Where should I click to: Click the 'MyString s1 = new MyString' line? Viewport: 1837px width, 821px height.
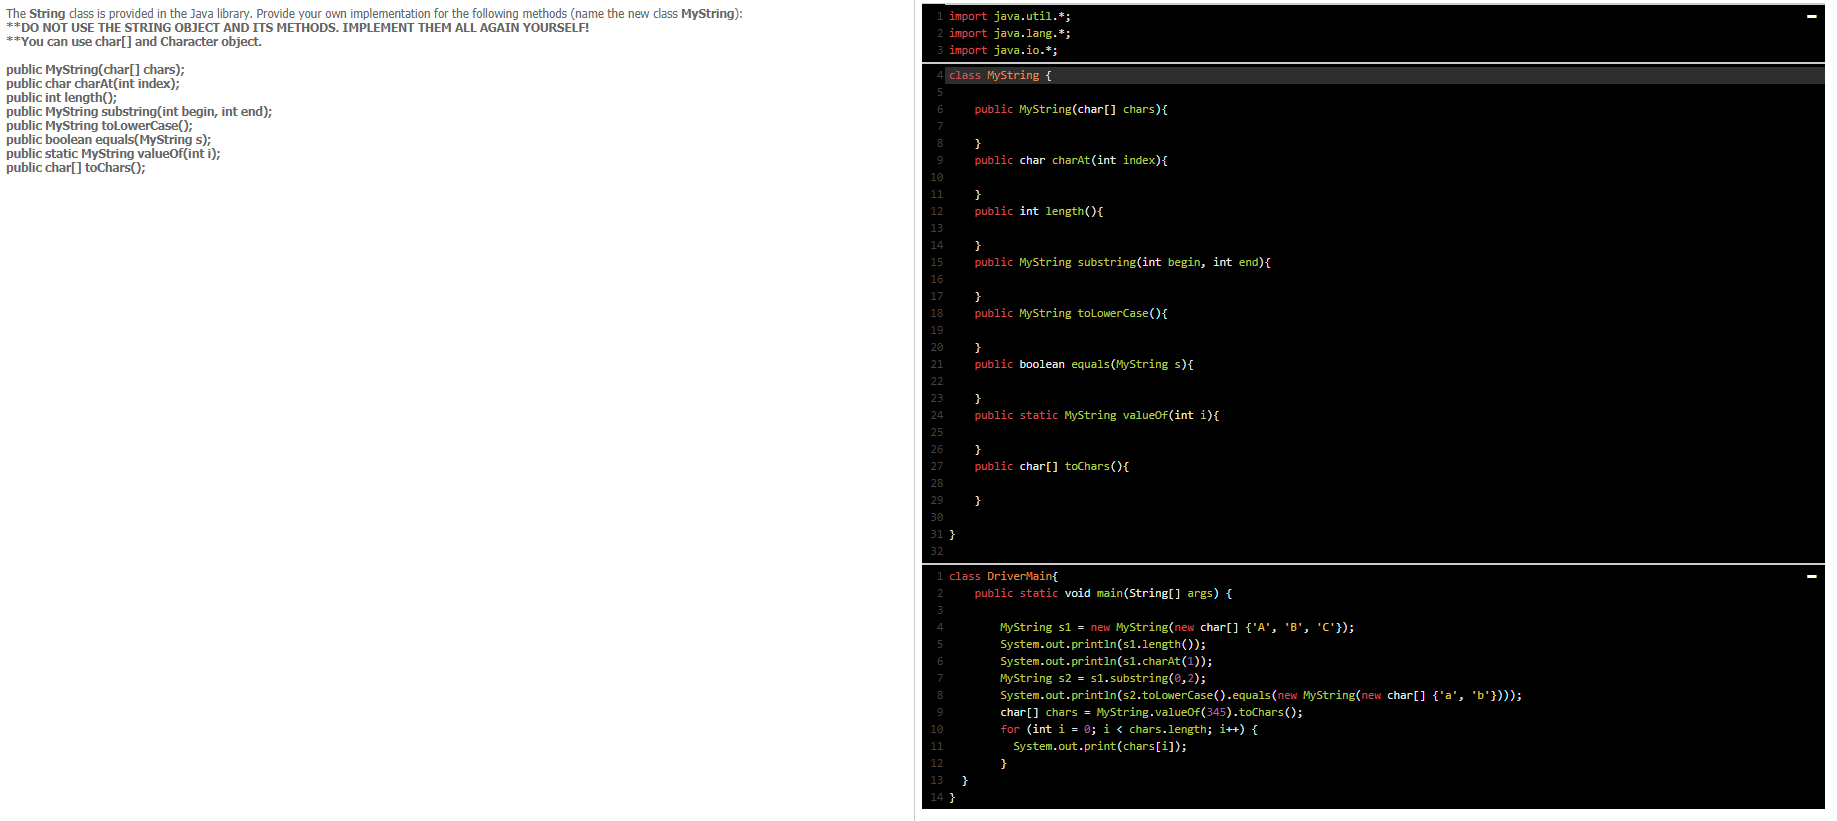point(1177,627)
